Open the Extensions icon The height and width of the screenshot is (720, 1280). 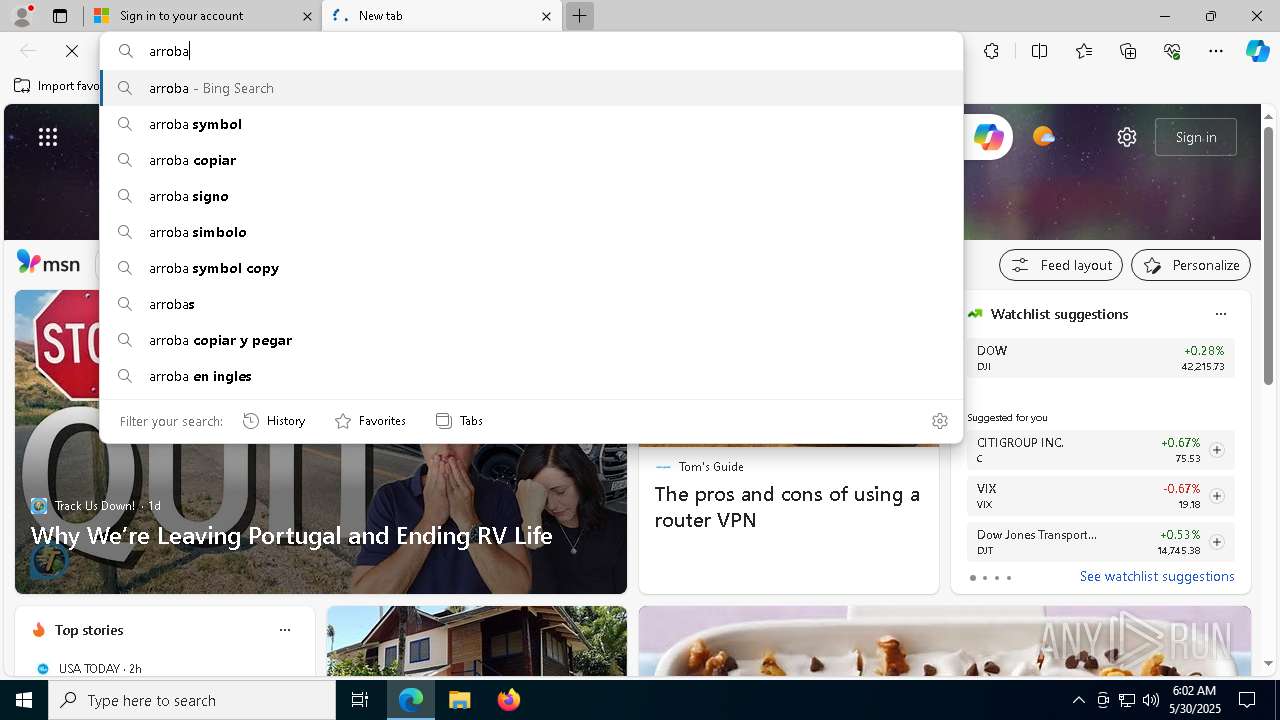[x=991, y=51]
